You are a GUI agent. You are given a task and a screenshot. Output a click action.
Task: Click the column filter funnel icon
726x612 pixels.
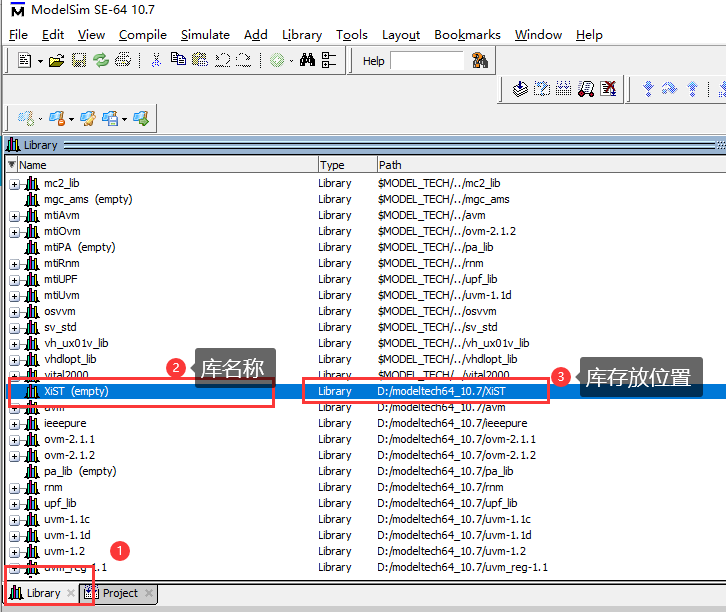12,164
